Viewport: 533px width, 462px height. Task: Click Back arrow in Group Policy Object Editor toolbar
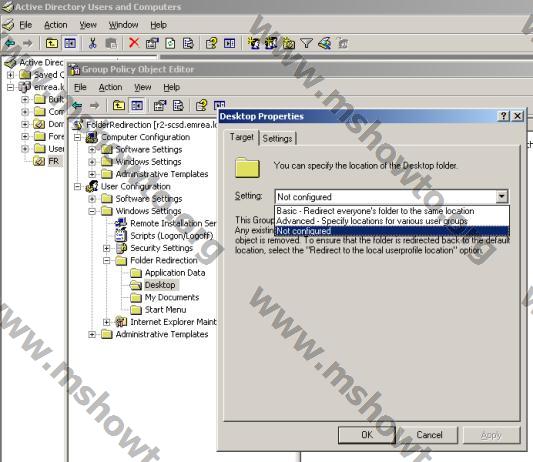pos(78,105)
